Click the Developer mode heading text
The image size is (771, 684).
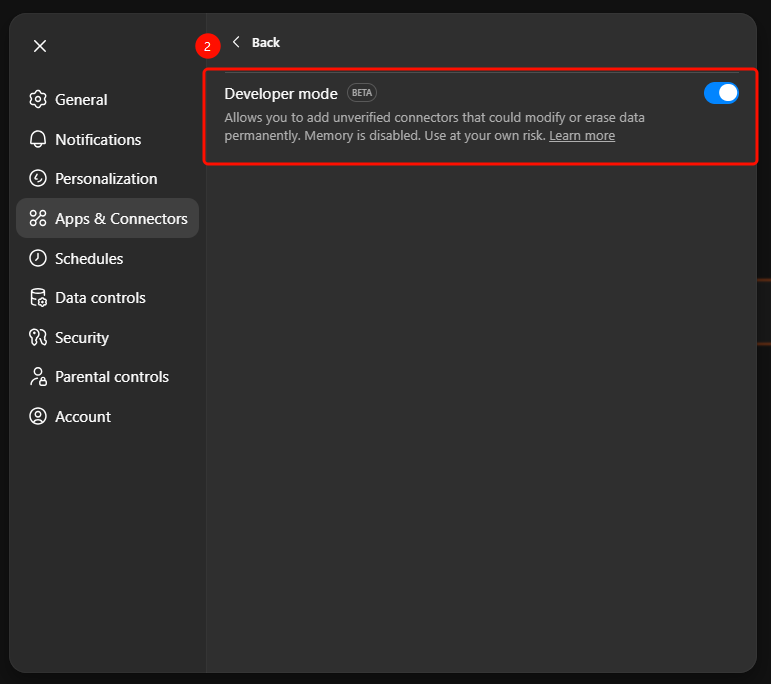(281, 93)
